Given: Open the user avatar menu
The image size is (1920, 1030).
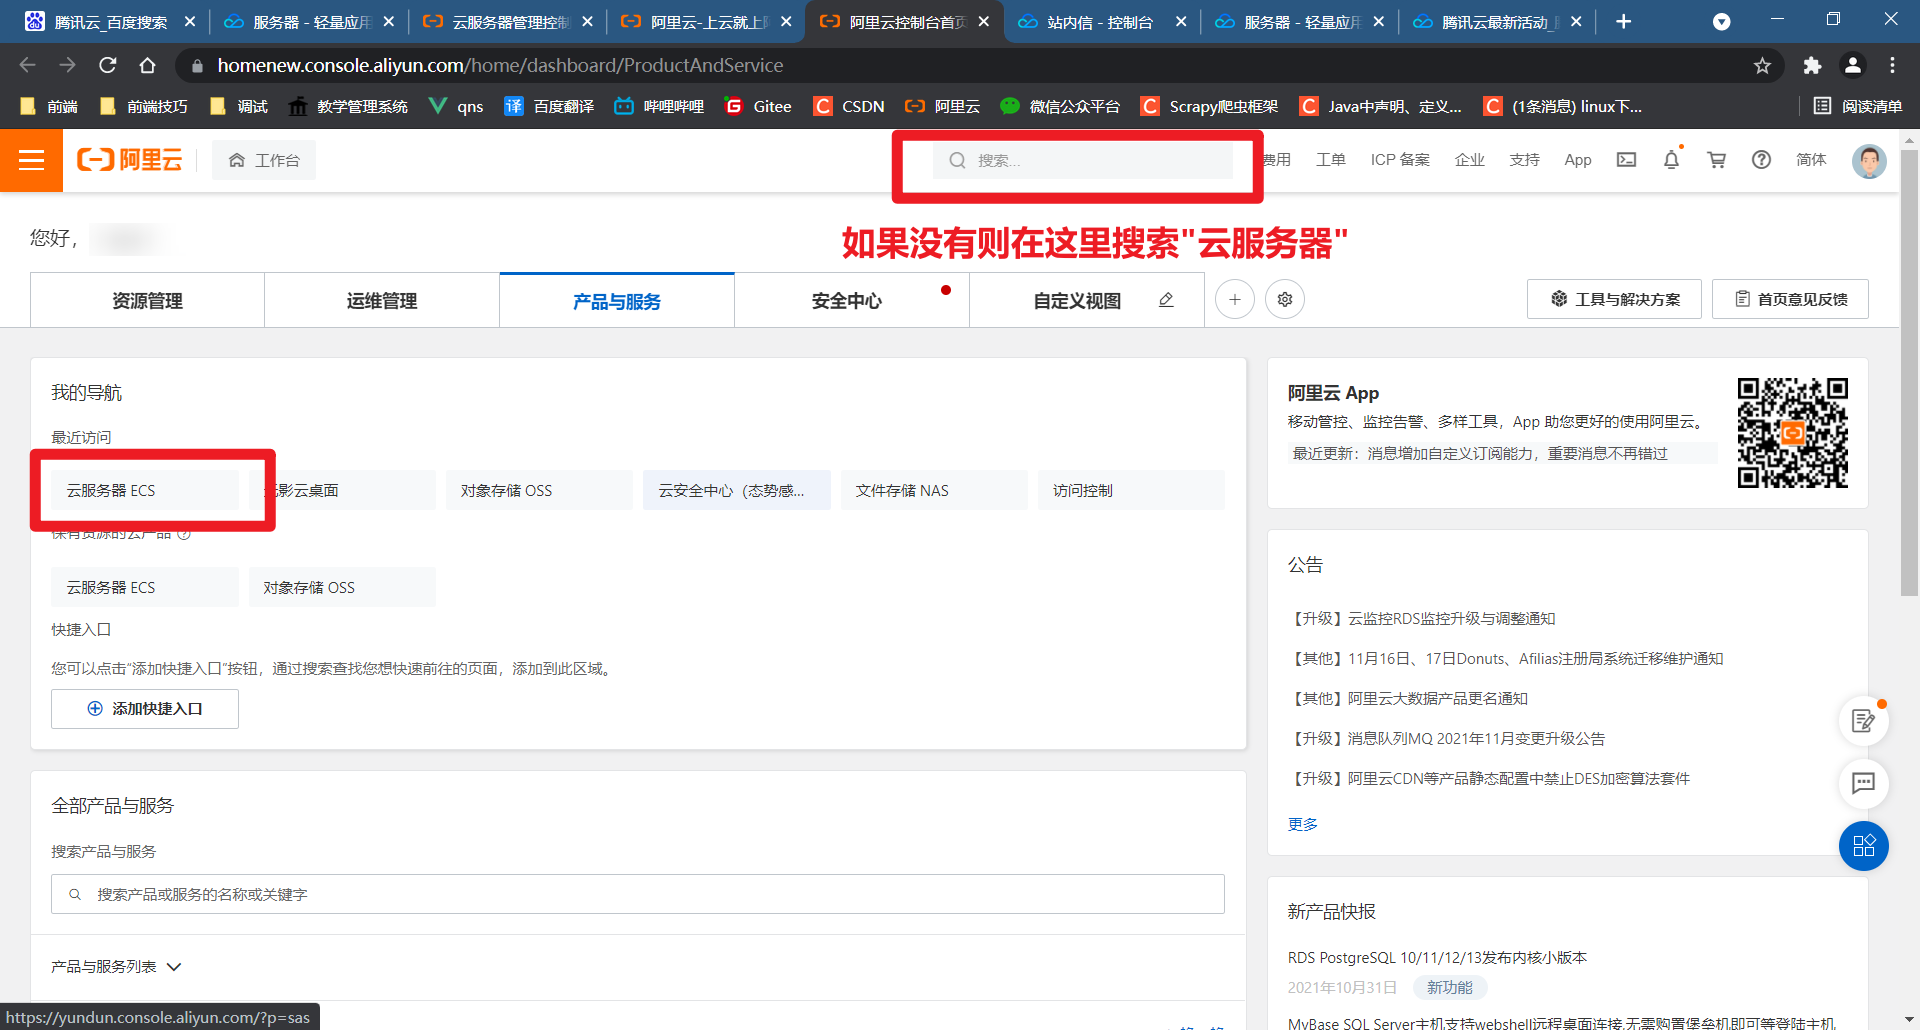Looking at the screenshot, I should point(1868,160).
